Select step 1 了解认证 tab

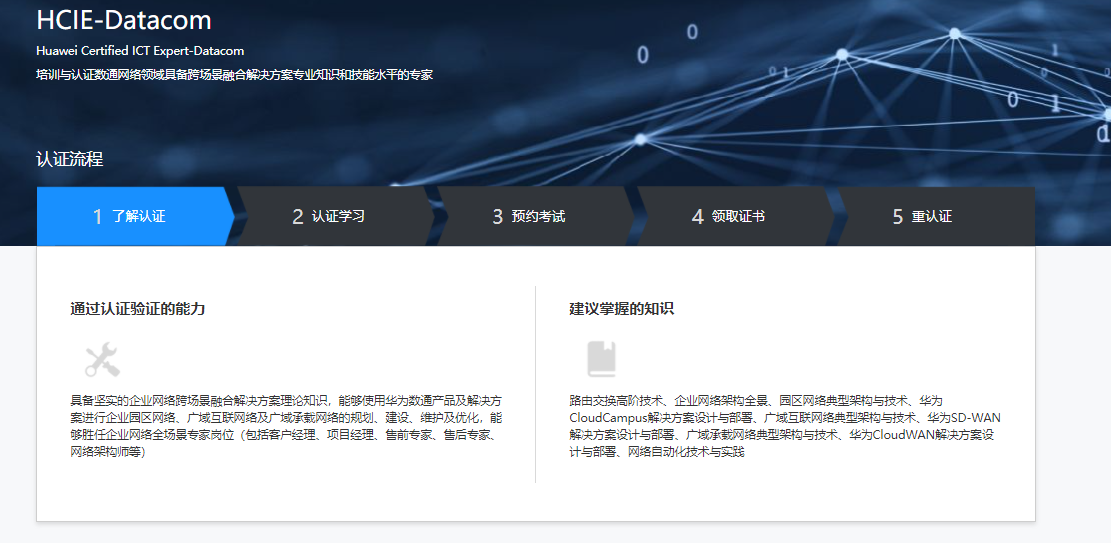point(135,216)
